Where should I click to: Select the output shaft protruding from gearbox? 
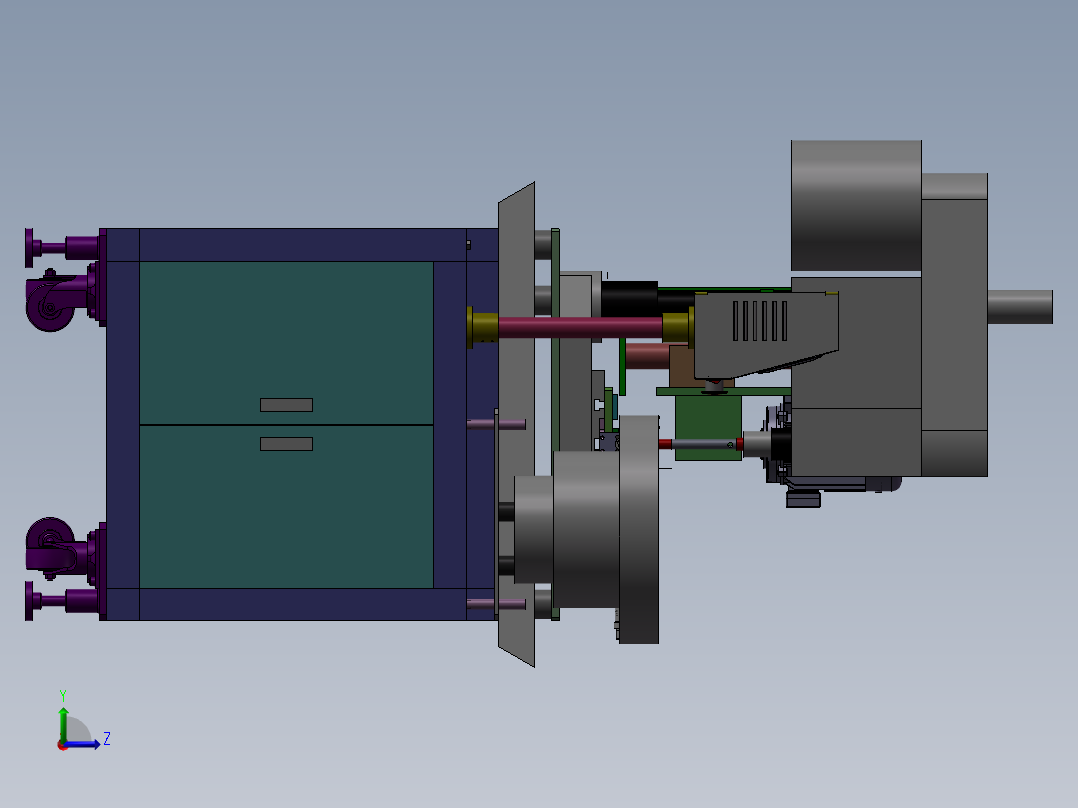point(1020,307)
